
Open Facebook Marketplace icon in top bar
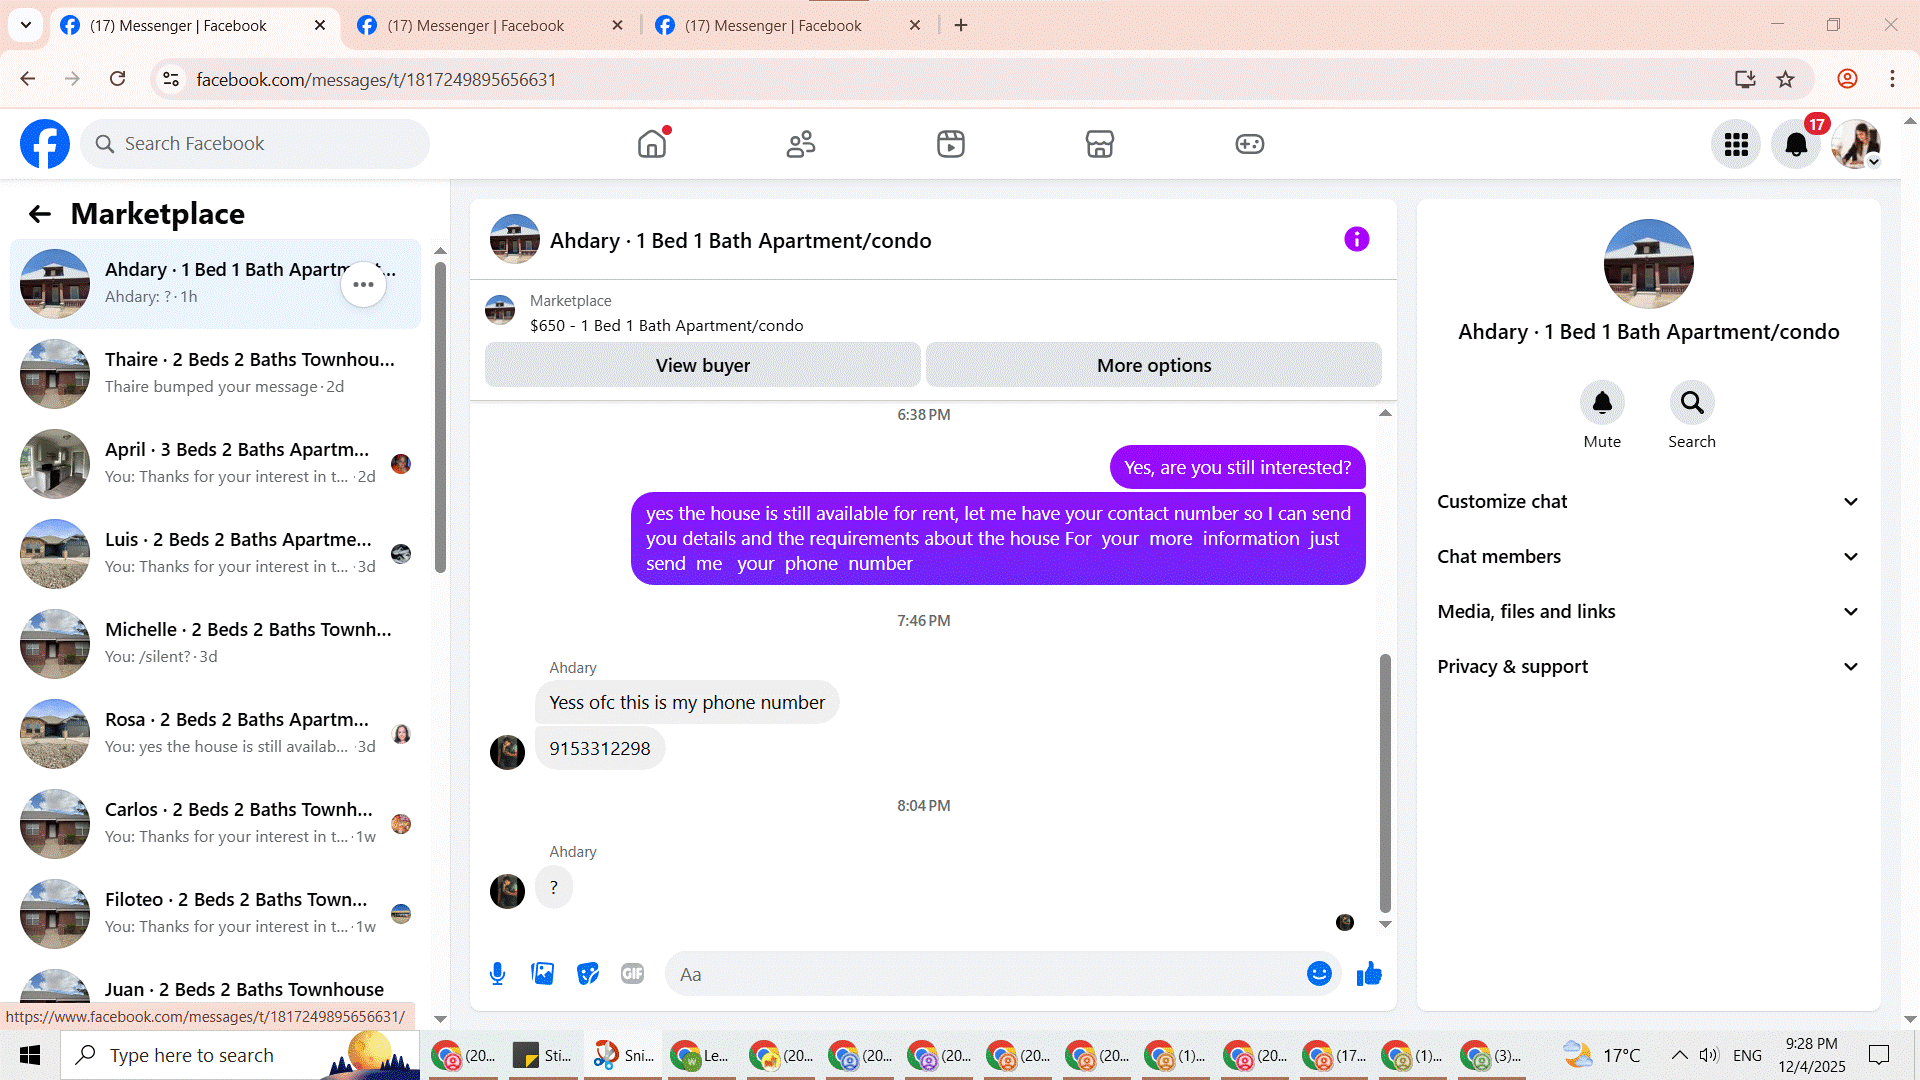pyautogui.click(x=1099, y=144)
